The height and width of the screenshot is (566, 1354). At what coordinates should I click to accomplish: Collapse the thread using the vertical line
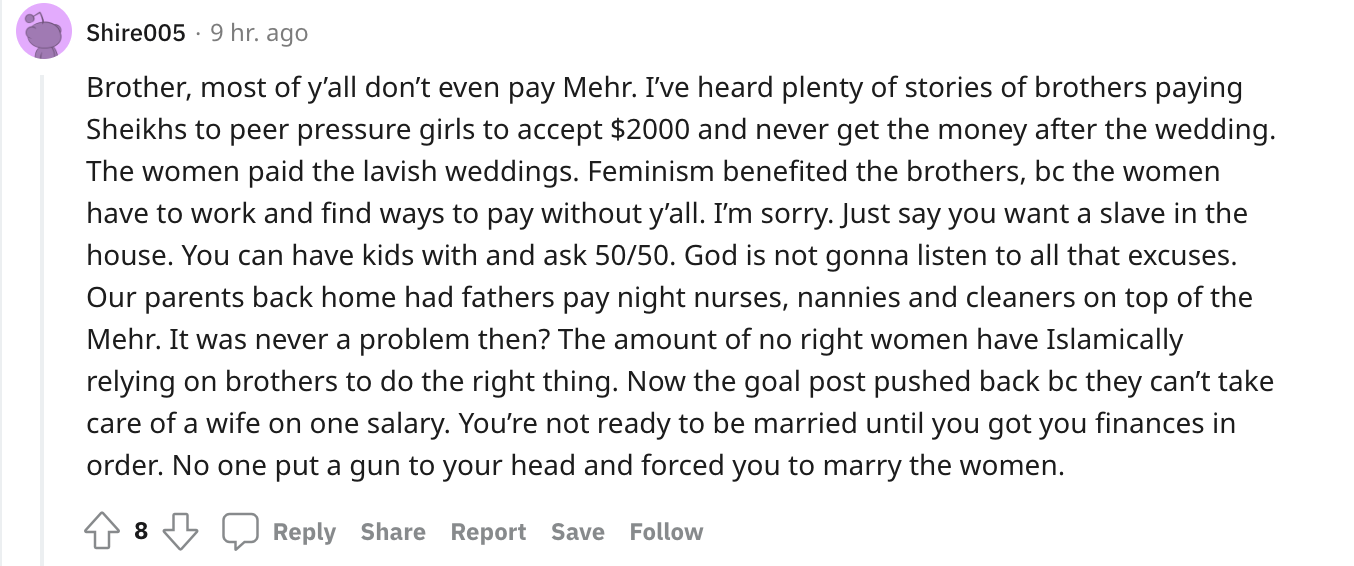pyautogui.click(x=43, y=320)
